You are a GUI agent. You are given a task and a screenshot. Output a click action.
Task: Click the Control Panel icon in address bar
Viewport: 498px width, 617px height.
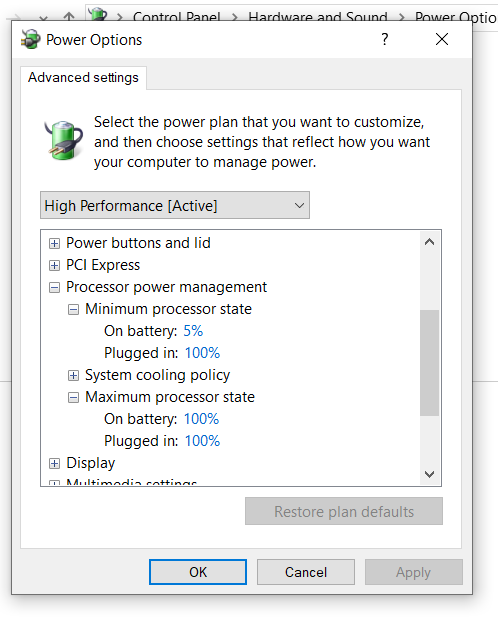98,15
